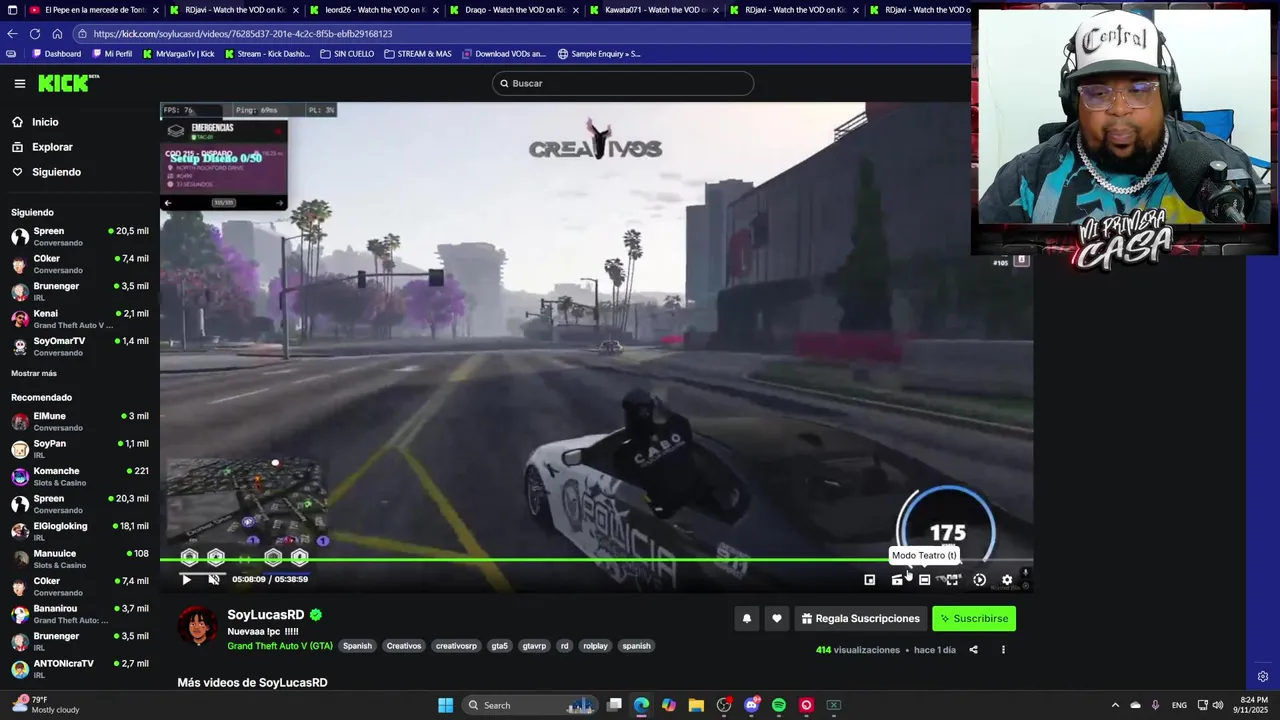
Task: Select the gtavrp tag
Action: (x=535, y=646)
